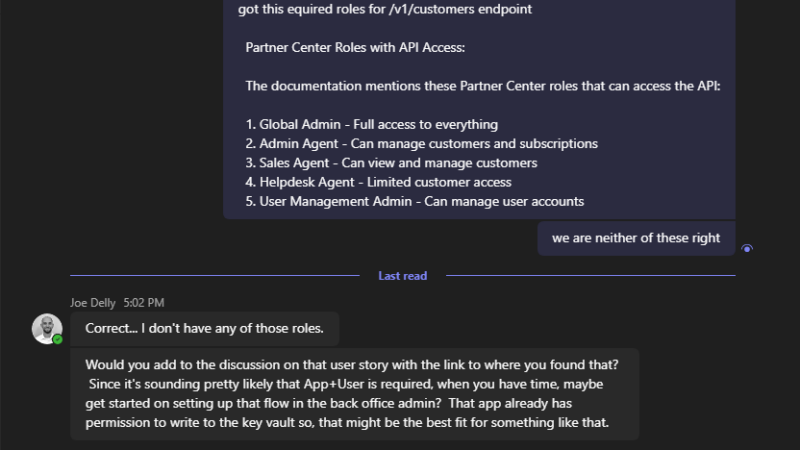The width and height of the screenshot is (800, 450).
Task: Open Joe Delly's profile avatar
Action: pos(47,329)
